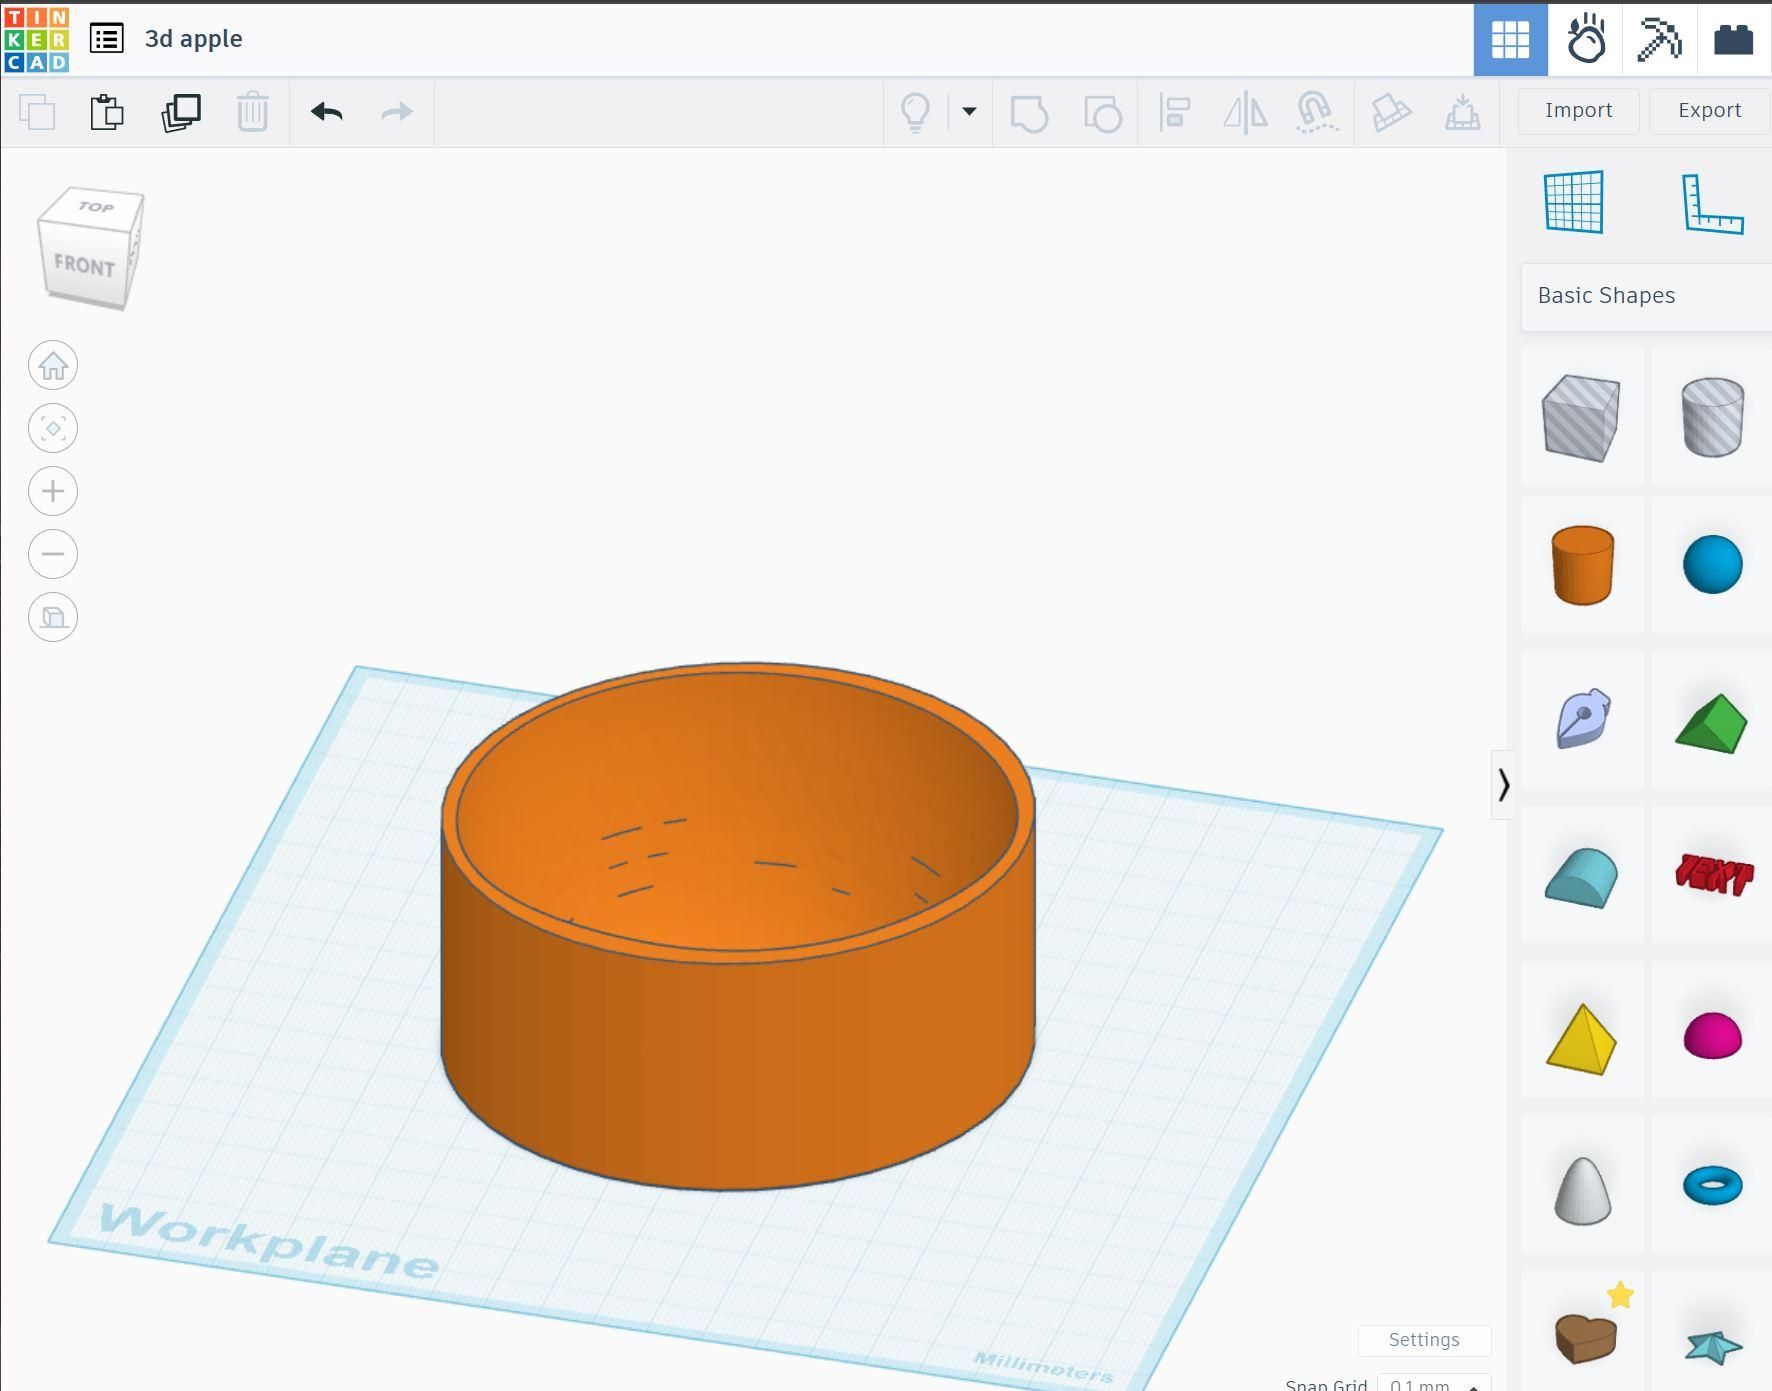
Task: Select the striped Cylinder hole shape
Action: [1712, 418]
